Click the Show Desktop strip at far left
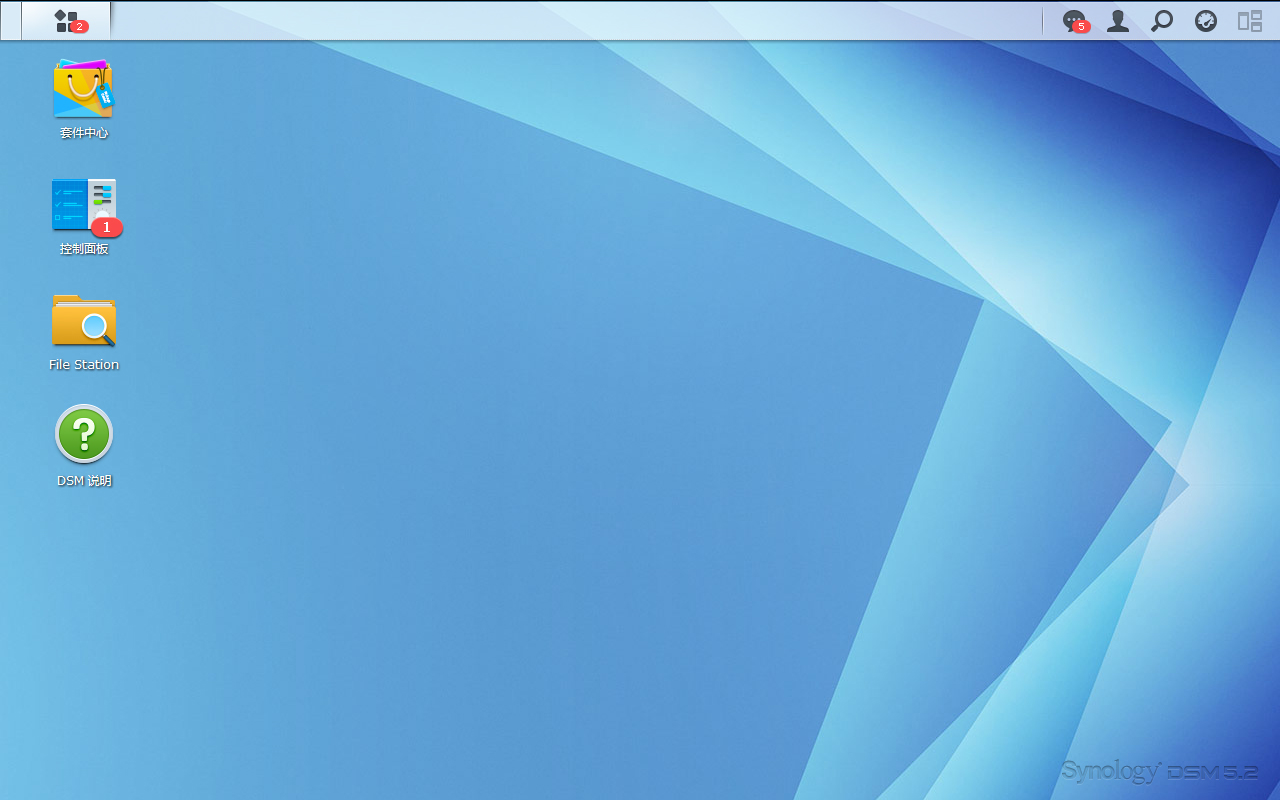Screen dimensions: 1280x800 tap(10, 20)
